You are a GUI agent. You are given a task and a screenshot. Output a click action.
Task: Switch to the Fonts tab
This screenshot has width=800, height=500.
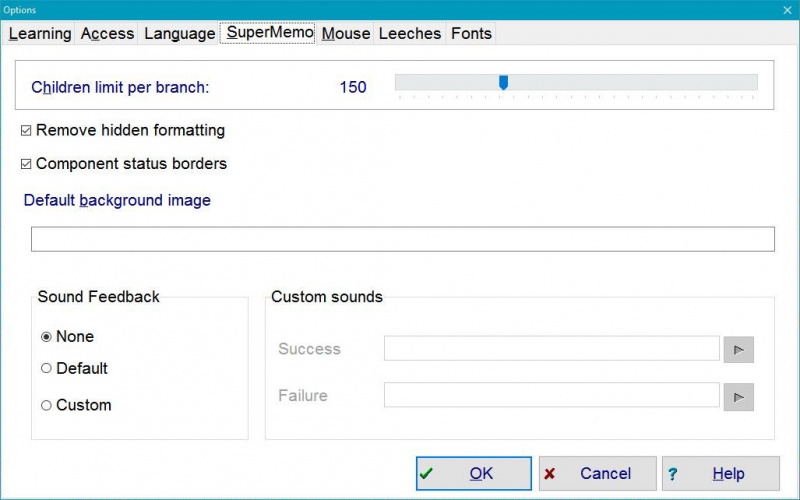point(471,34)
